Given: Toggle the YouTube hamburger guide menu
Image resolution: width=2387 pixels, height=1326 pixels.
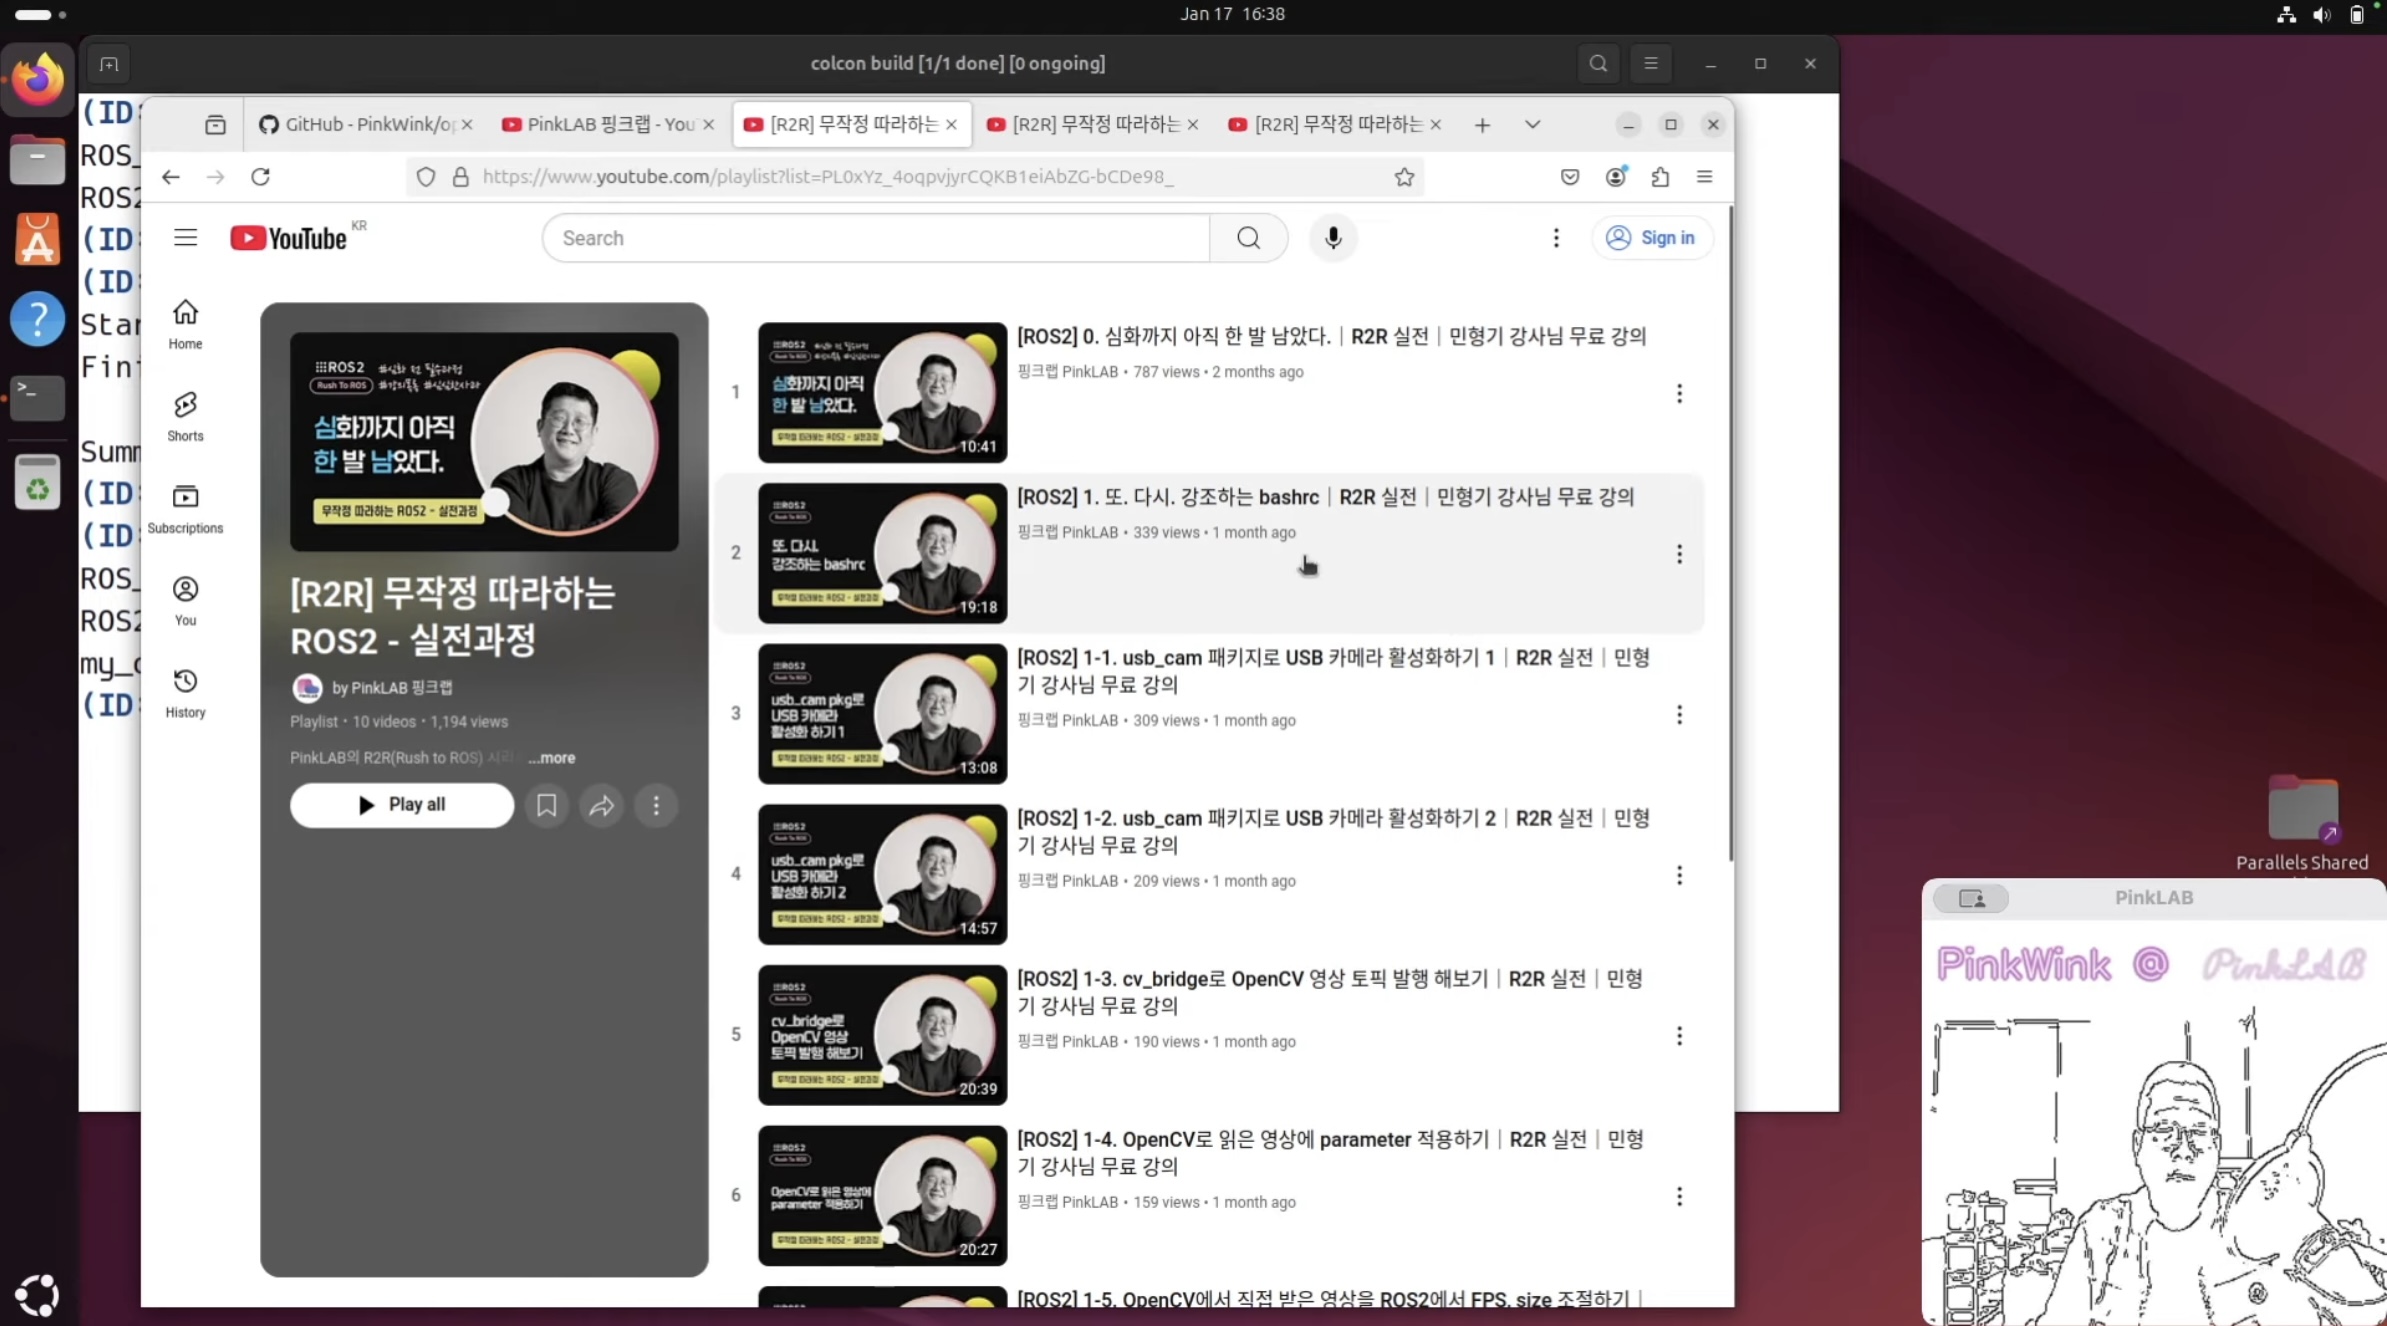Looking at the screenshot, I should pos(185,238).
